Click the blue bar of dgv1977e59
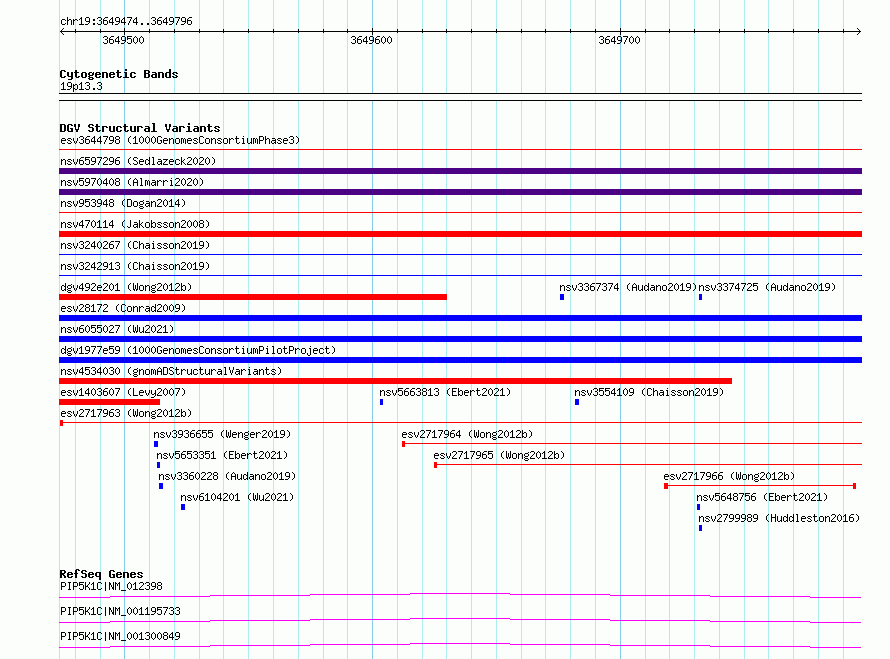 460,360
